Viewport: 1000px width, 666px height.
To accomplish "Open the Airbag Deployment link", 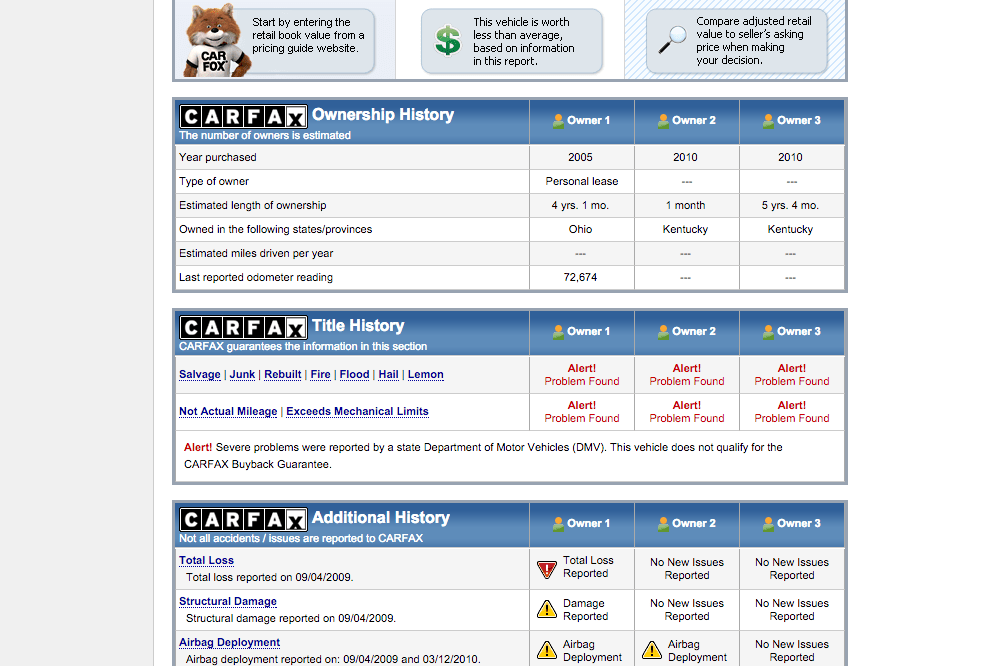I will 229,642.
